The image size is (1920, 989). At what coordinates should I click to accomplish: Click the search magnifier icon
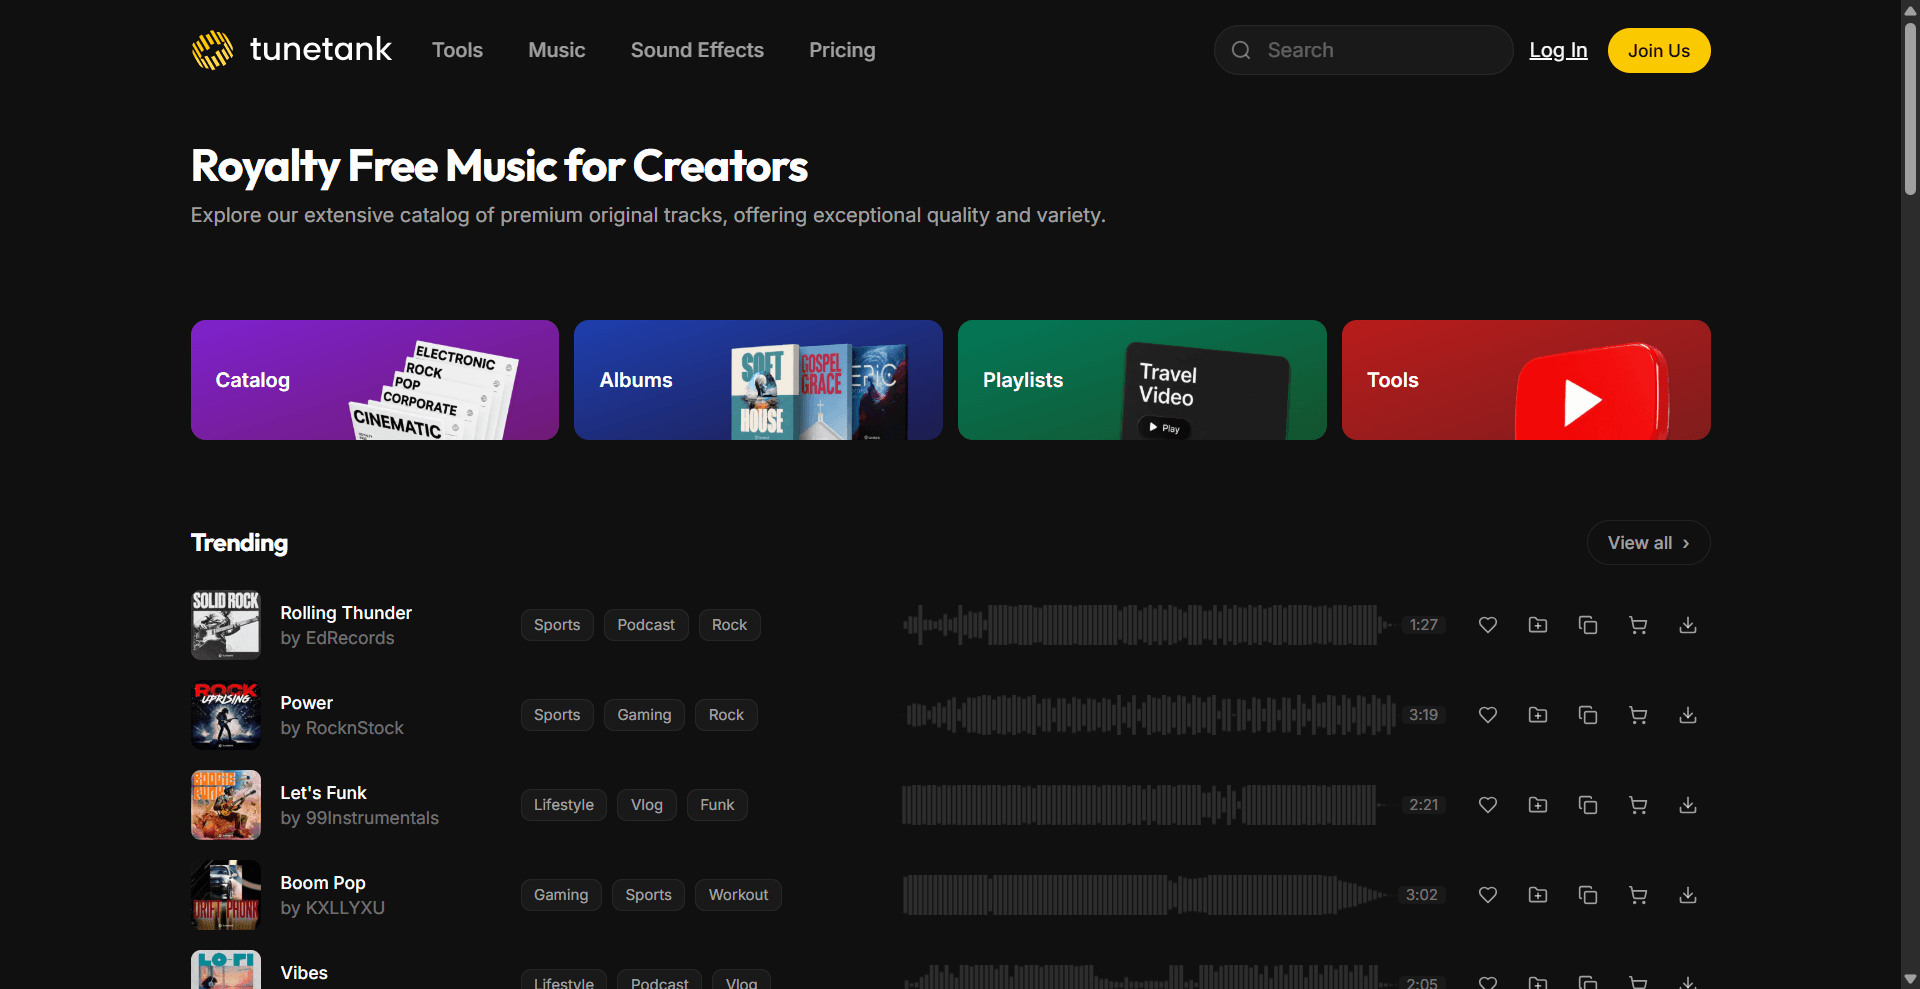click(1241, 50)
